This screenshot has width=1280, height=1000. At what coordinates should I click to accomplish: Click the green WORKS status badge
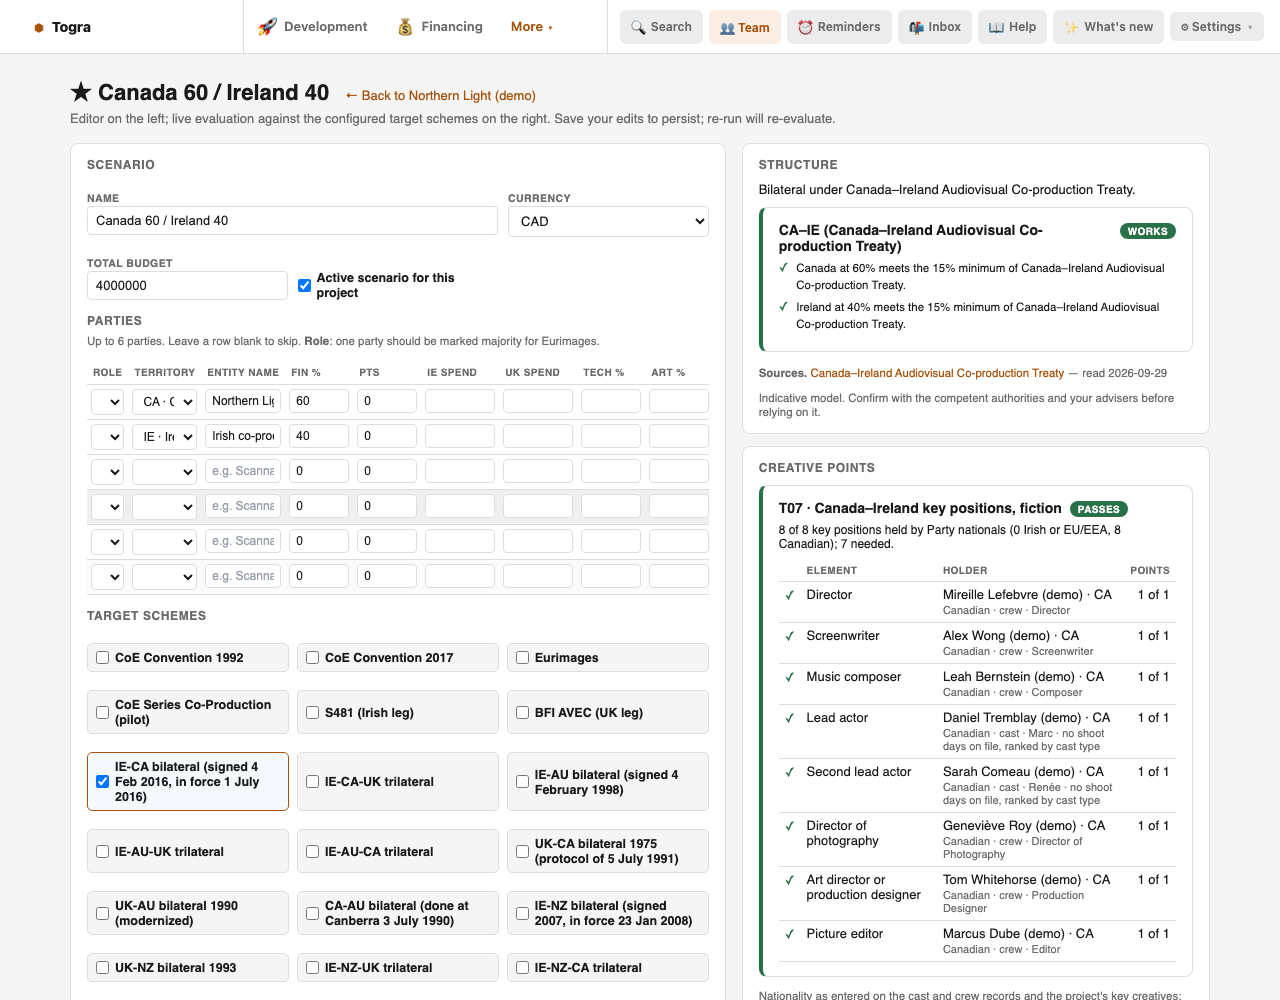pyautogui.click(x=1147, y=231)
